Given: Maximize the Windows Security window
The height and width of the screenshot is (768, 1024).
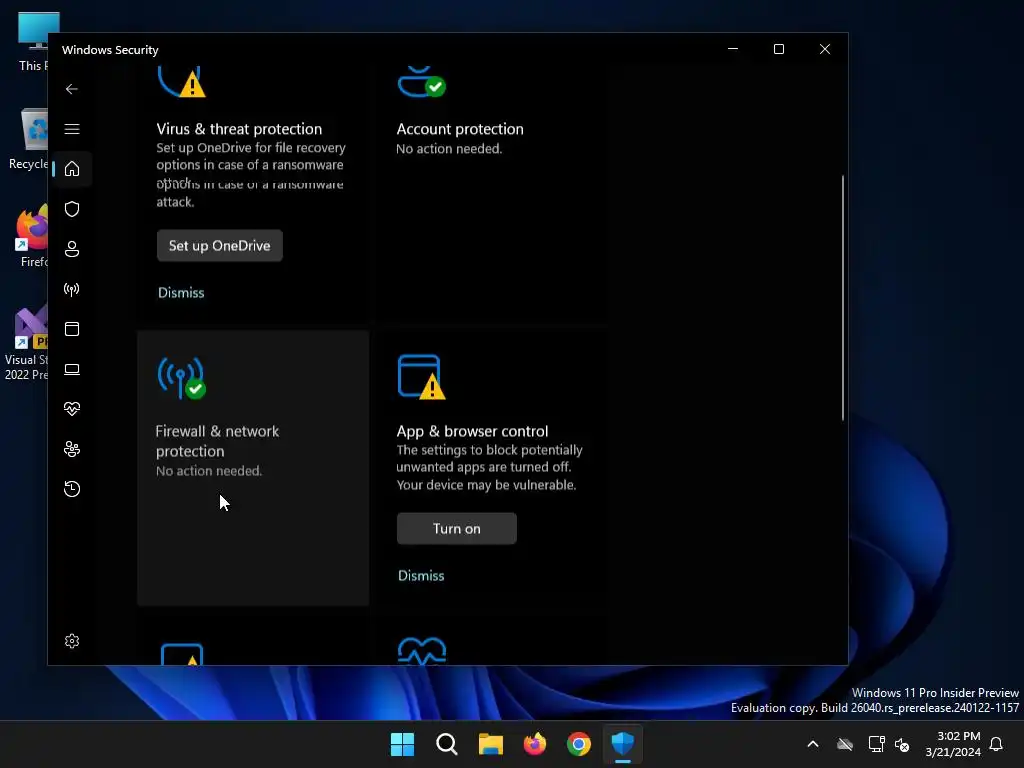Looking at the screenshot, I should click(x=778, y=49).
